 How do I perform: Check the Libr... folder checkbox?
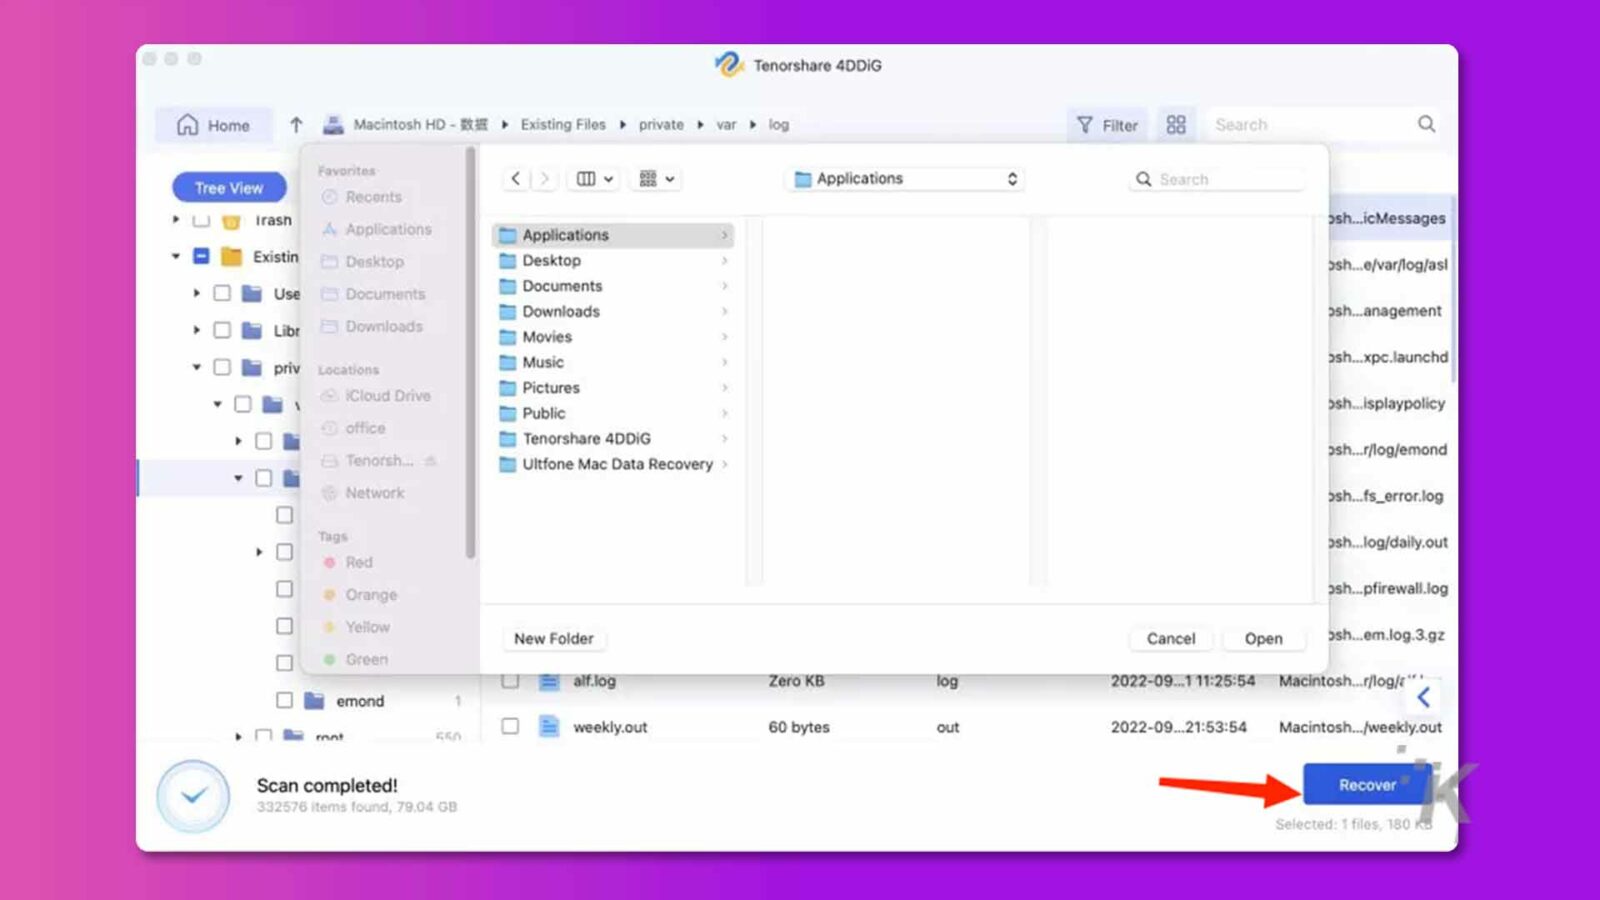point(222,330)
